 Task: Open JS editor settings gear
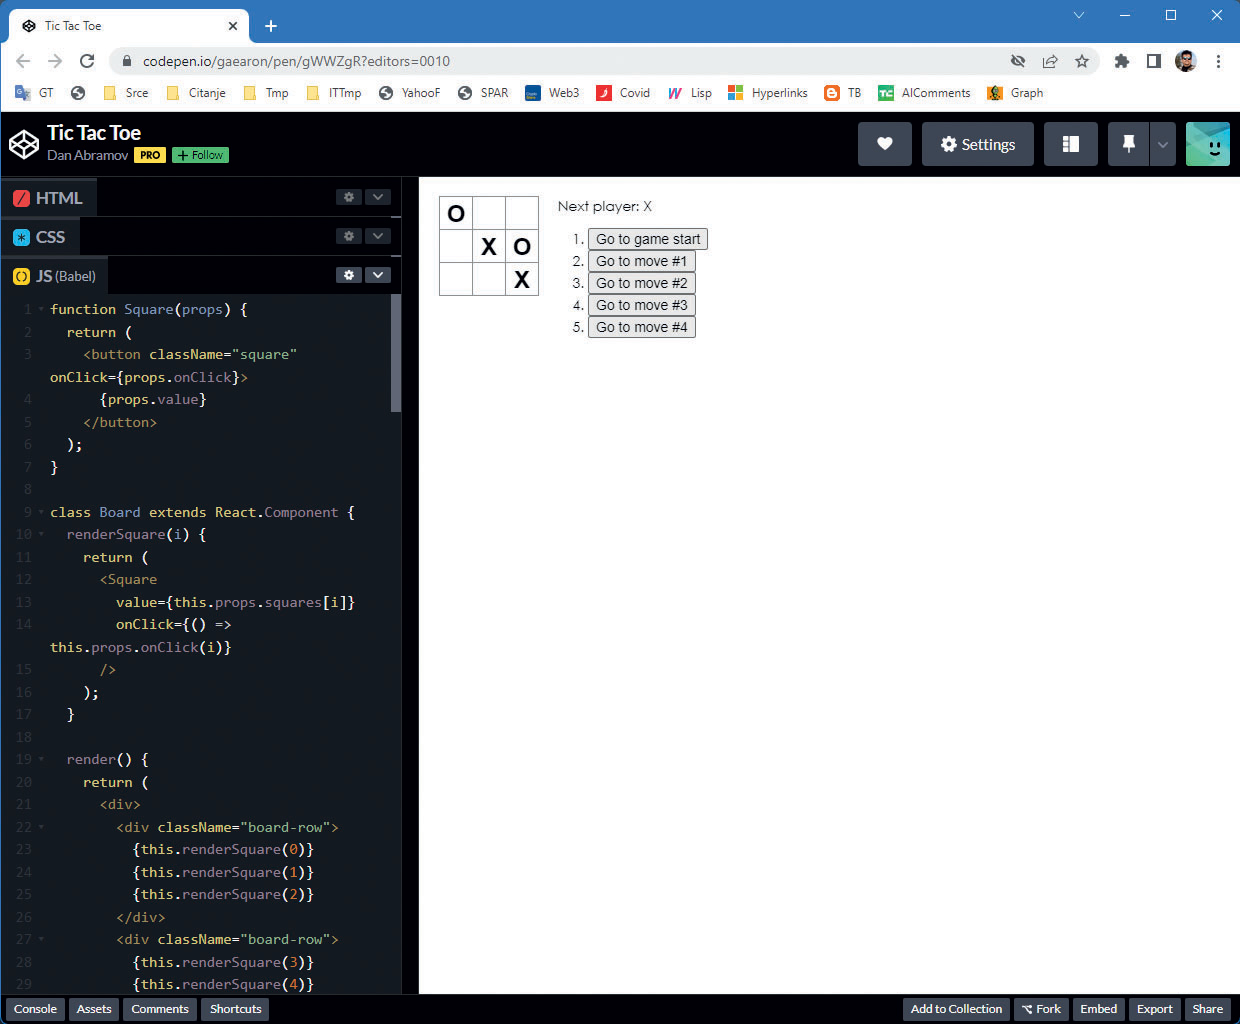[349, 275]
